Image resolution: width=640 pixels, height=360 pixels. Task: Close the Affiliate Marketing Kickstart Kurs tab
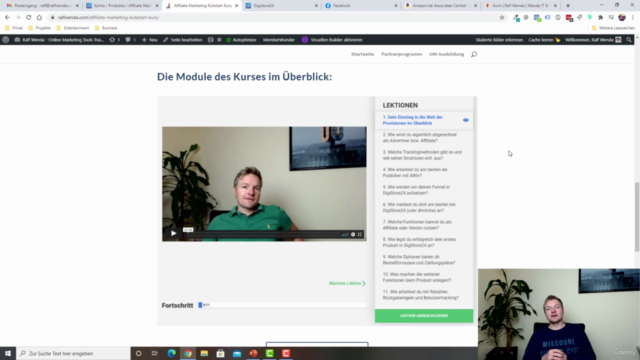[x=236, y=6]
